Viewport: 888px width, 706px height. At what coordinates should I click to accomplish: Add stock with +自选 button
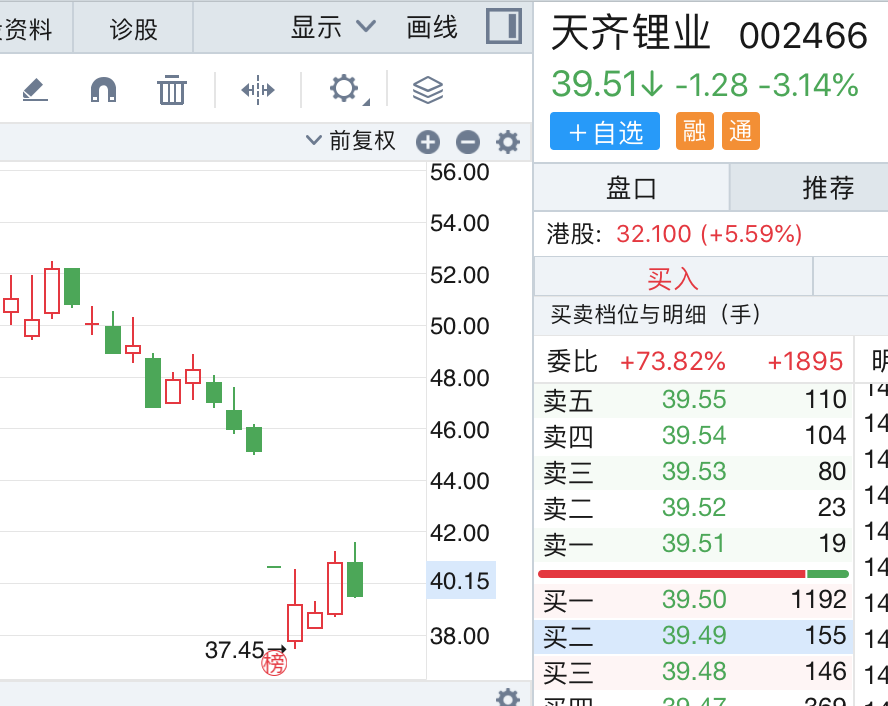pos(604,131)
